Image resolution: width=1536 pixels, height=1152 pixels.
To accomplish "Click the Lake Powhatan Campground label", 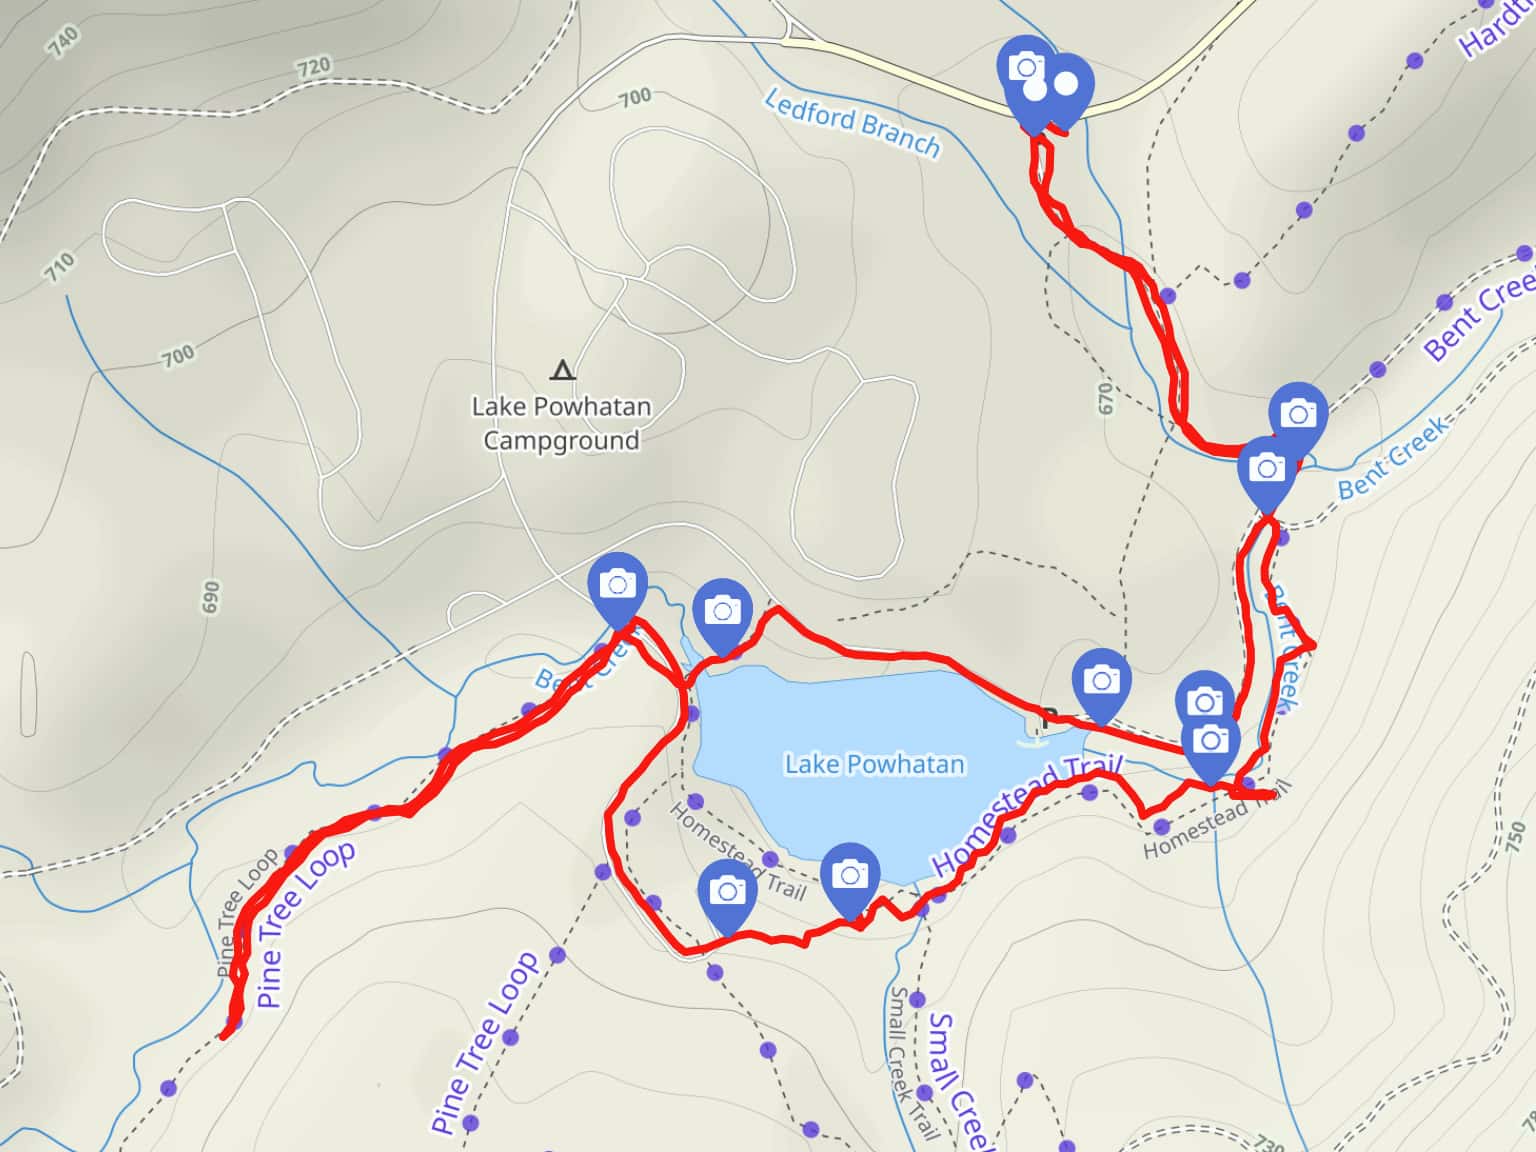I will 561,423.
